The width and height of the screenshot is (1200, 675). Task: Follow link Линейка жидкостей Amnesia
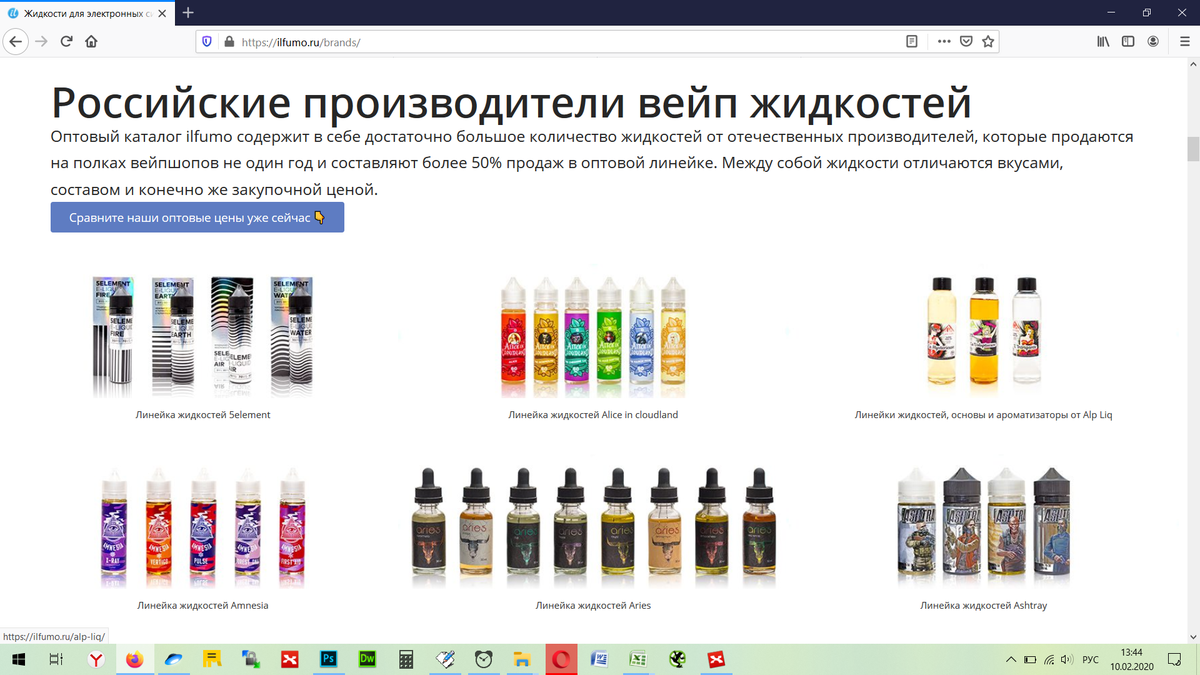[x=203, y=605]
